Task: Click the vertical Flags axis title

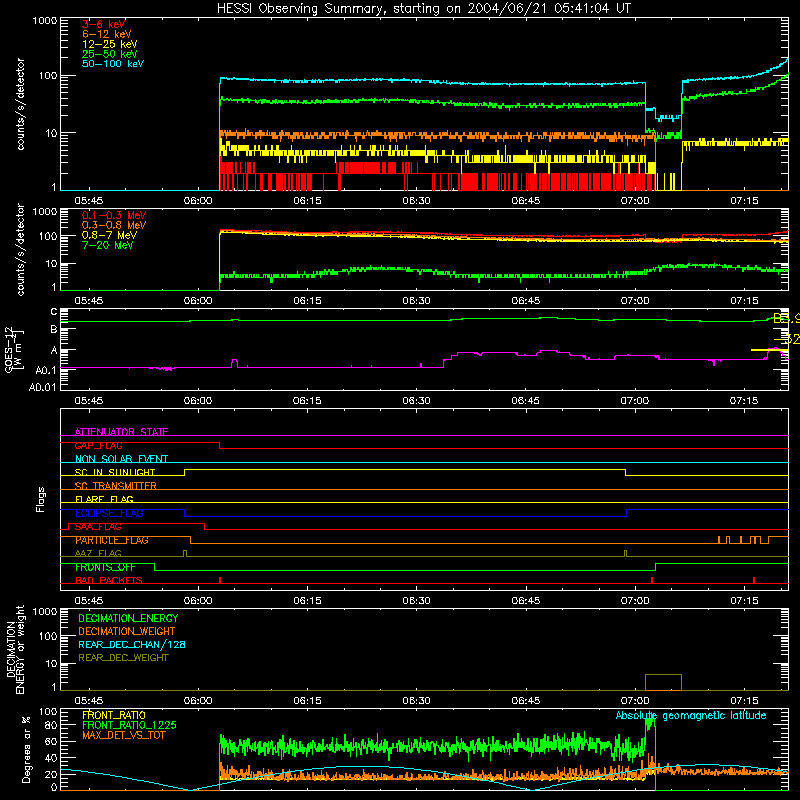Action: tap(41, 499)
